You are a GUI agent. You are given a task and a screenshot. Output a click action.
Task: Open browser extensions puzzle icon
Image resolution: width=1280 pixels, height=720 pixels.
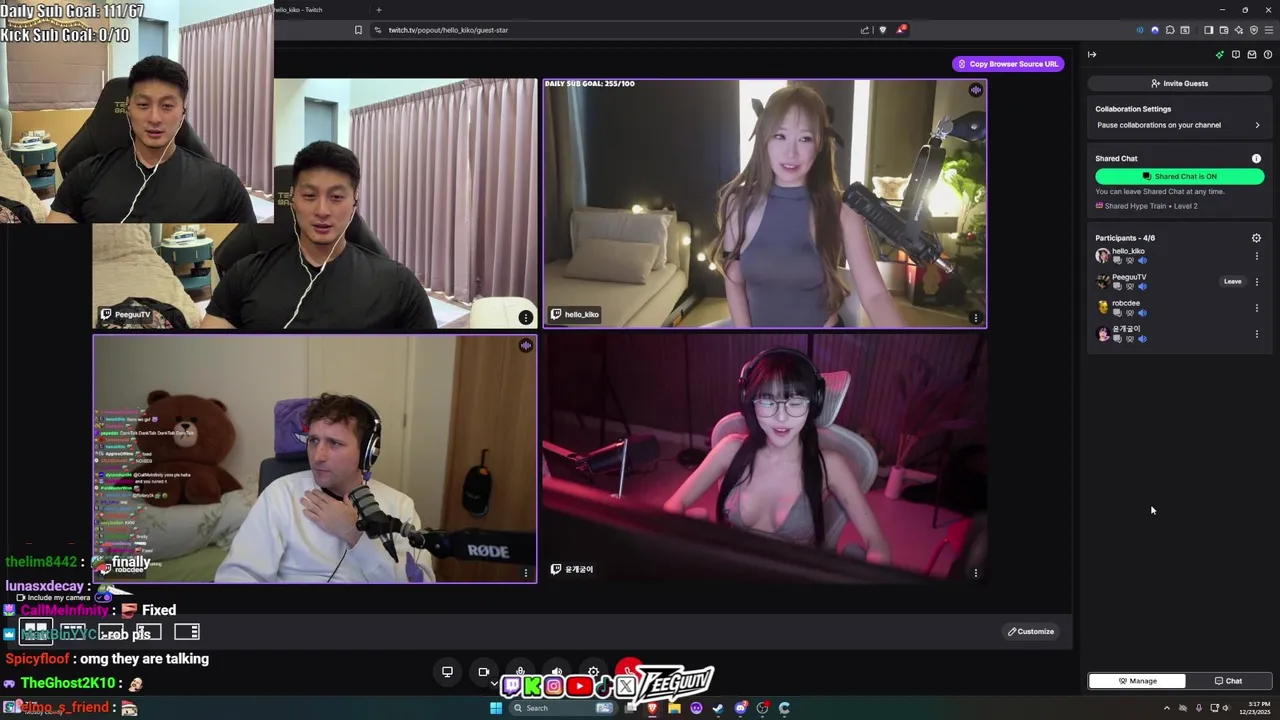1170,30
